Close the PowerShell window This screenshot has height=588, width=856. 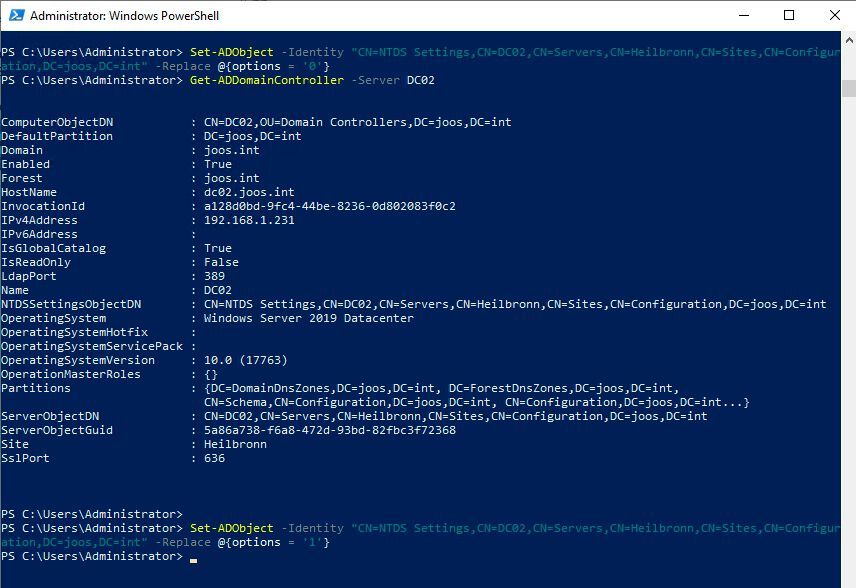tap(834, 15)
